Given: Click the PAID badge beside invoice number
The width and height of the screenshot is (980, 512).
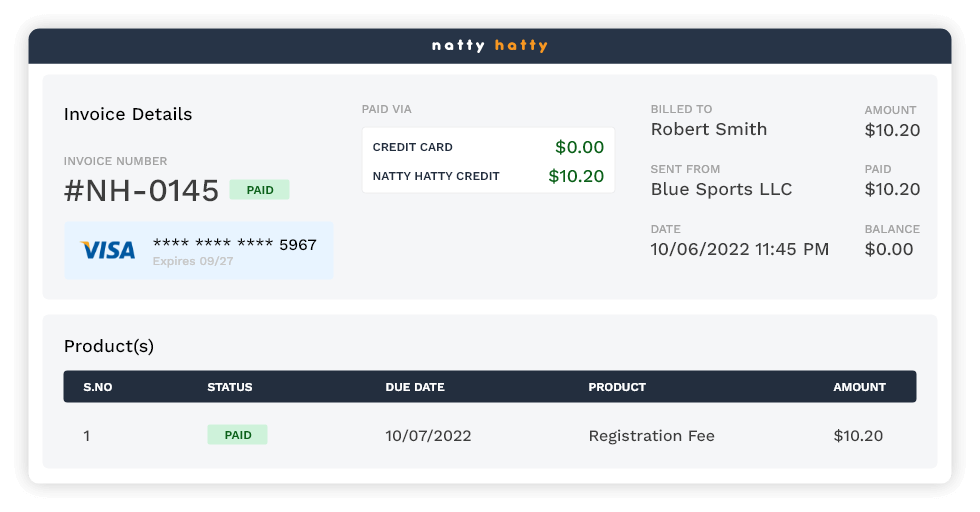Looking at the screenshot, I should point(259,190).
